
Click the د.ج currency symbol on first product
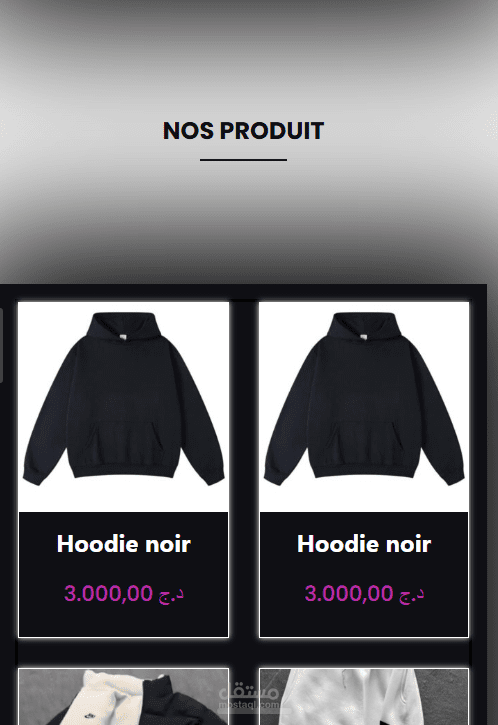point(171,595)
